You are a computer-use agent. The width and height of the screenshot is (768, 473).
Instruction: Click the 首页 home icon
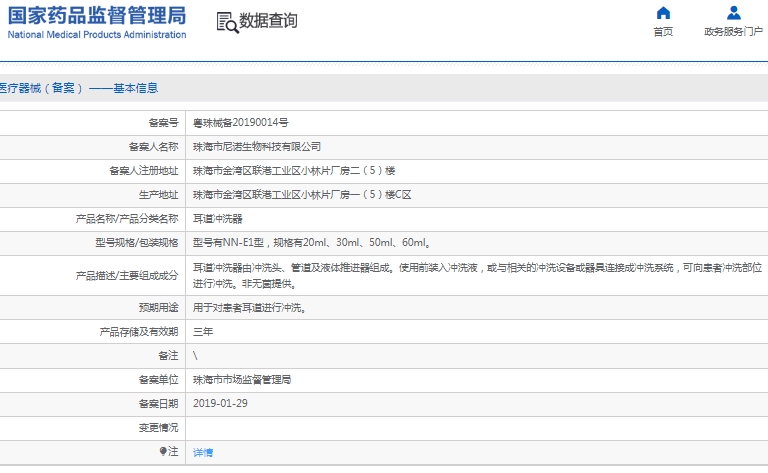pos(663,13)
